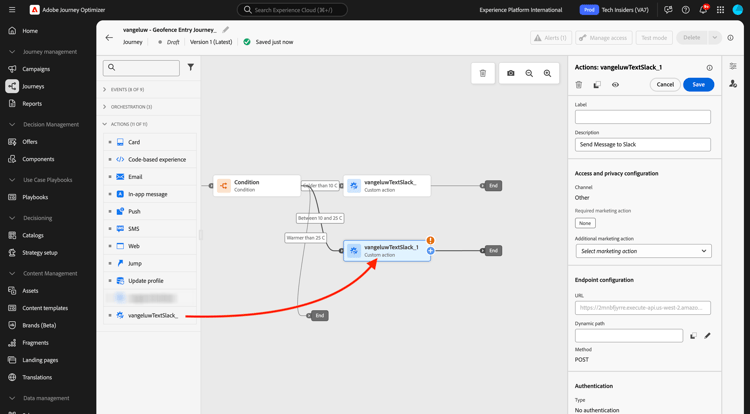Click the Label input field
Viewport: 750px width, 414px height.
(x=642, y=117)
